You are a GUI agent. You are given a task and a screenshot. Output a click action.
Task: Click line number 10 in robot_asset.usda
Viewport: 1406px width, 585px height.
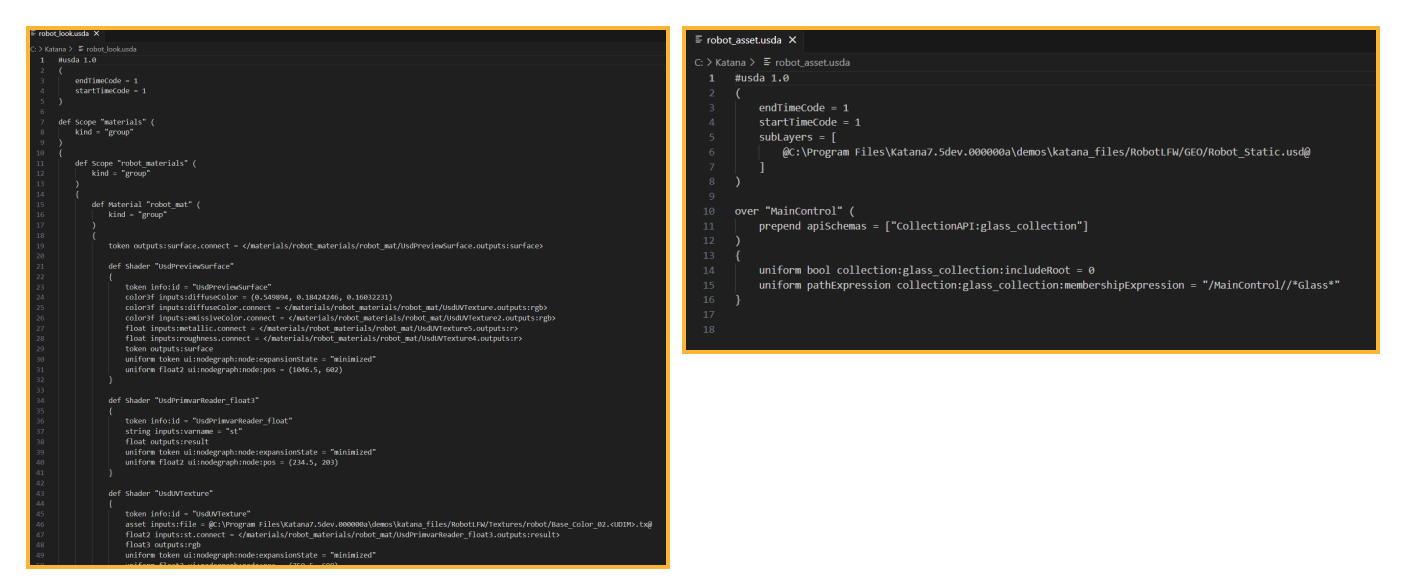coord(709,211)
